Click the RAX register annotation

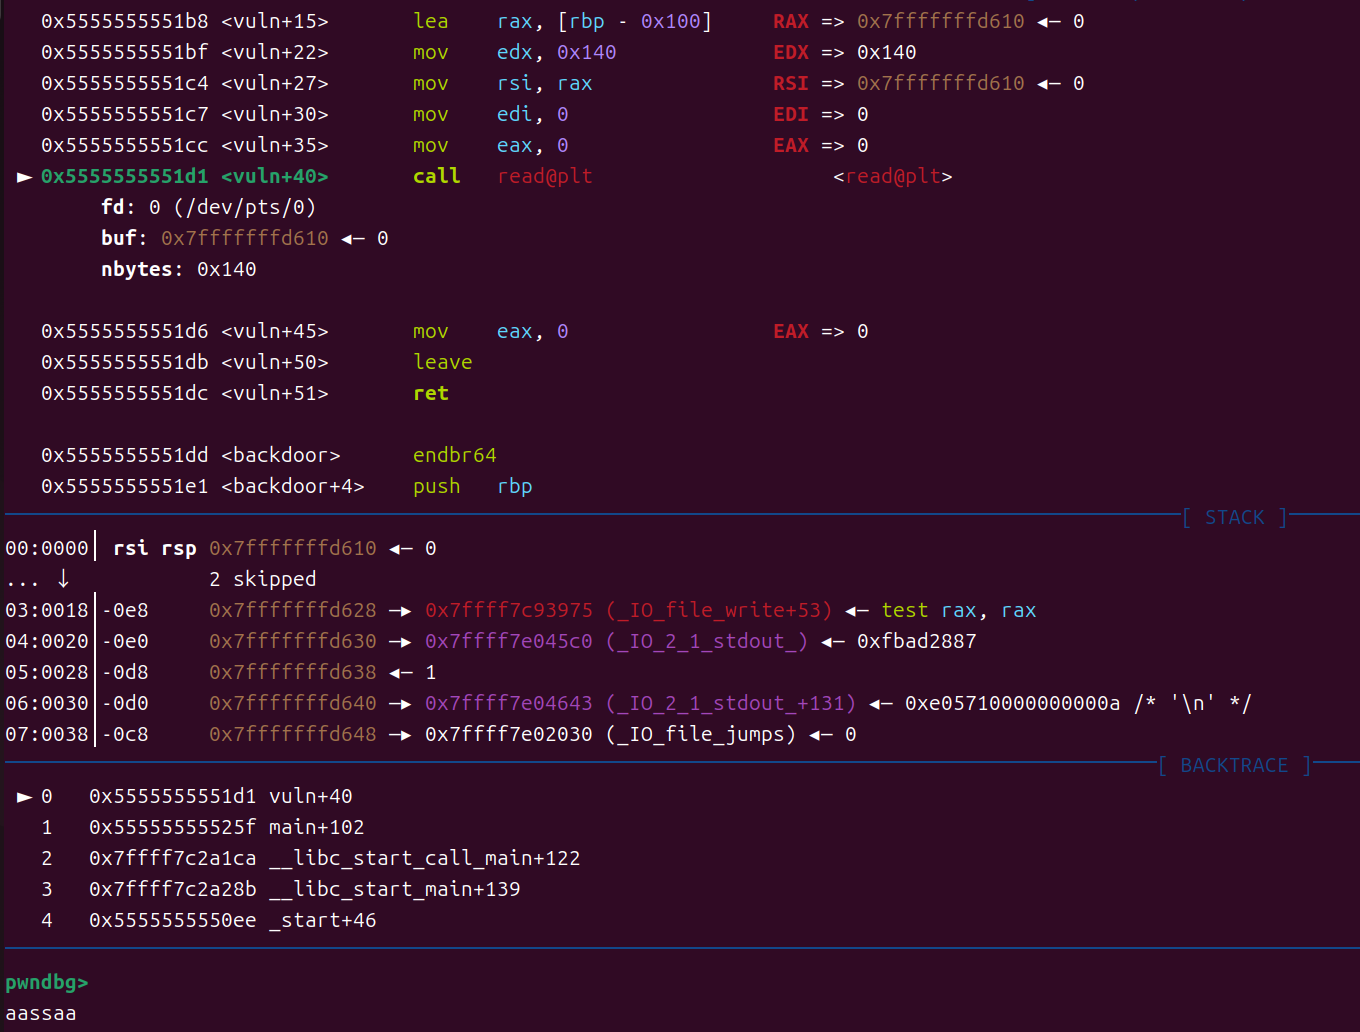pyautogui.click(x=790, y=21)
